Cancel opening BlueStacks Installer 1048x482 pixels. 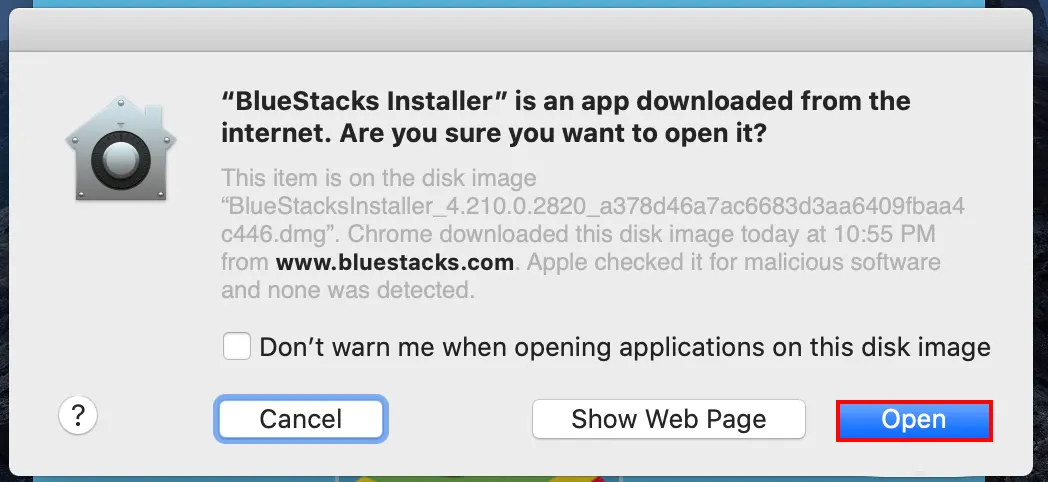coord(301,419)
